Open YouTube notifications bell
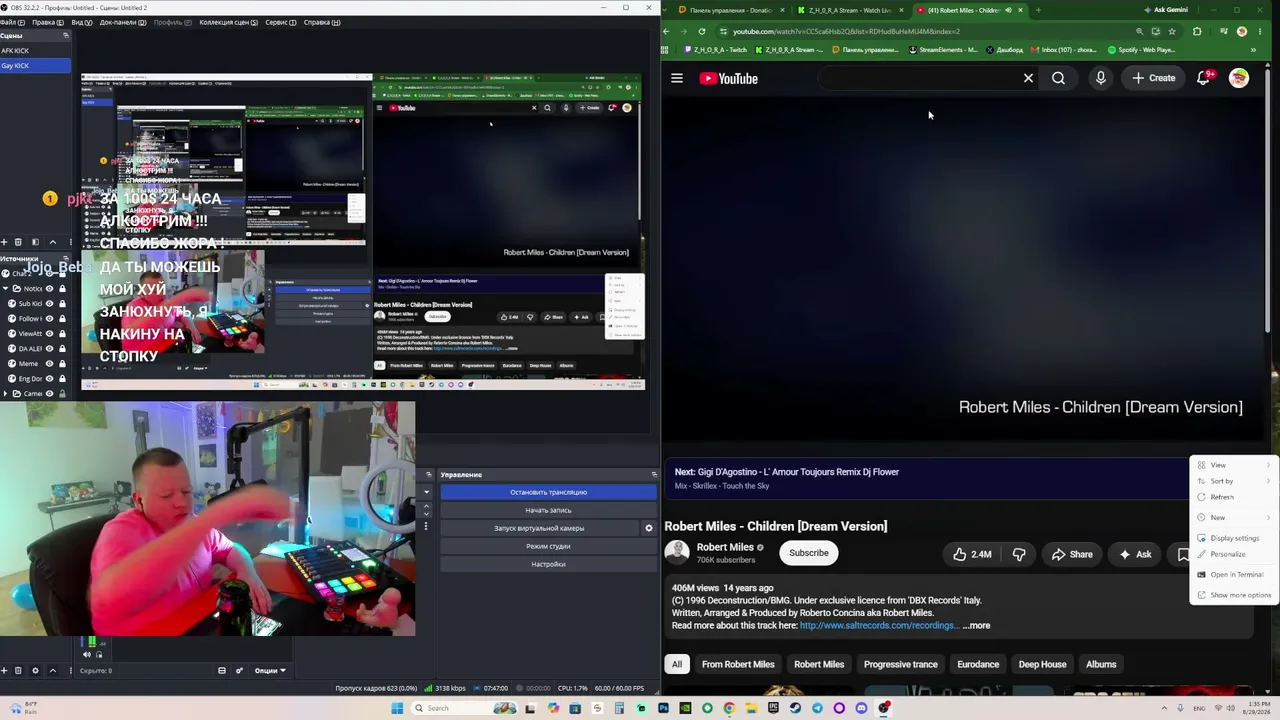This screenshot has width=1280, height=720. pyautogui.click(x=1203, y=78)
